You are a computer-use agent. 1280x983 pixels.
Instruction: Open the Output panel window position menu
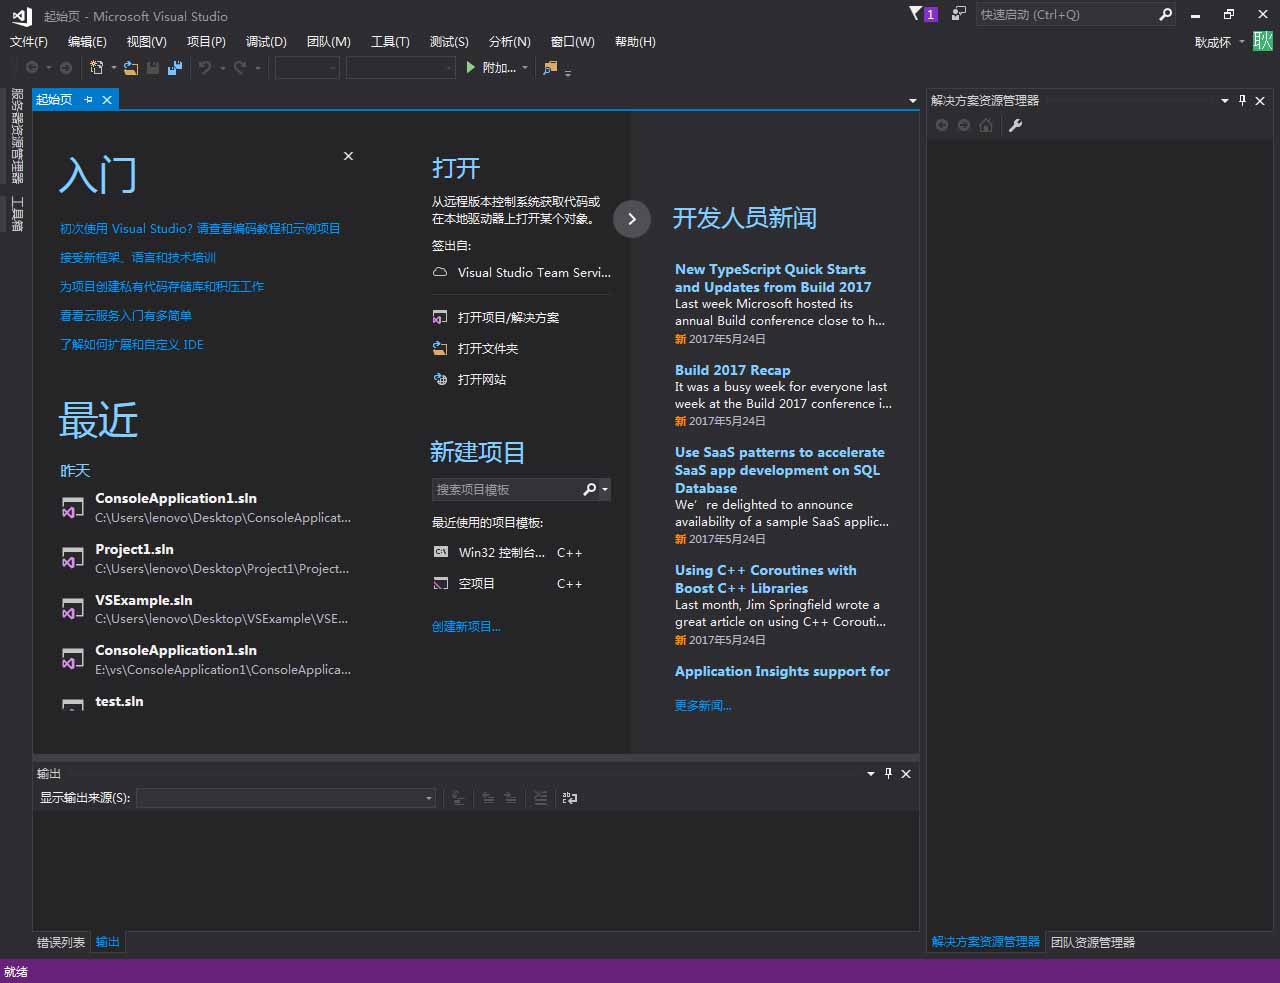pos(870,773)
